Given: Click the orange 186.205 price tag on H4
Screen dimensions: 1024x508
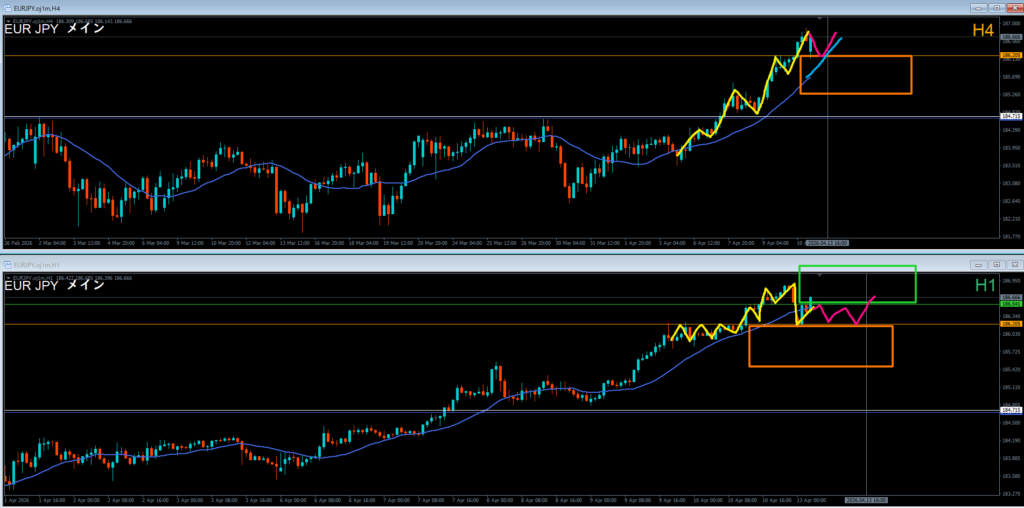Looking at the screenshot, I should click(1009, 56).
